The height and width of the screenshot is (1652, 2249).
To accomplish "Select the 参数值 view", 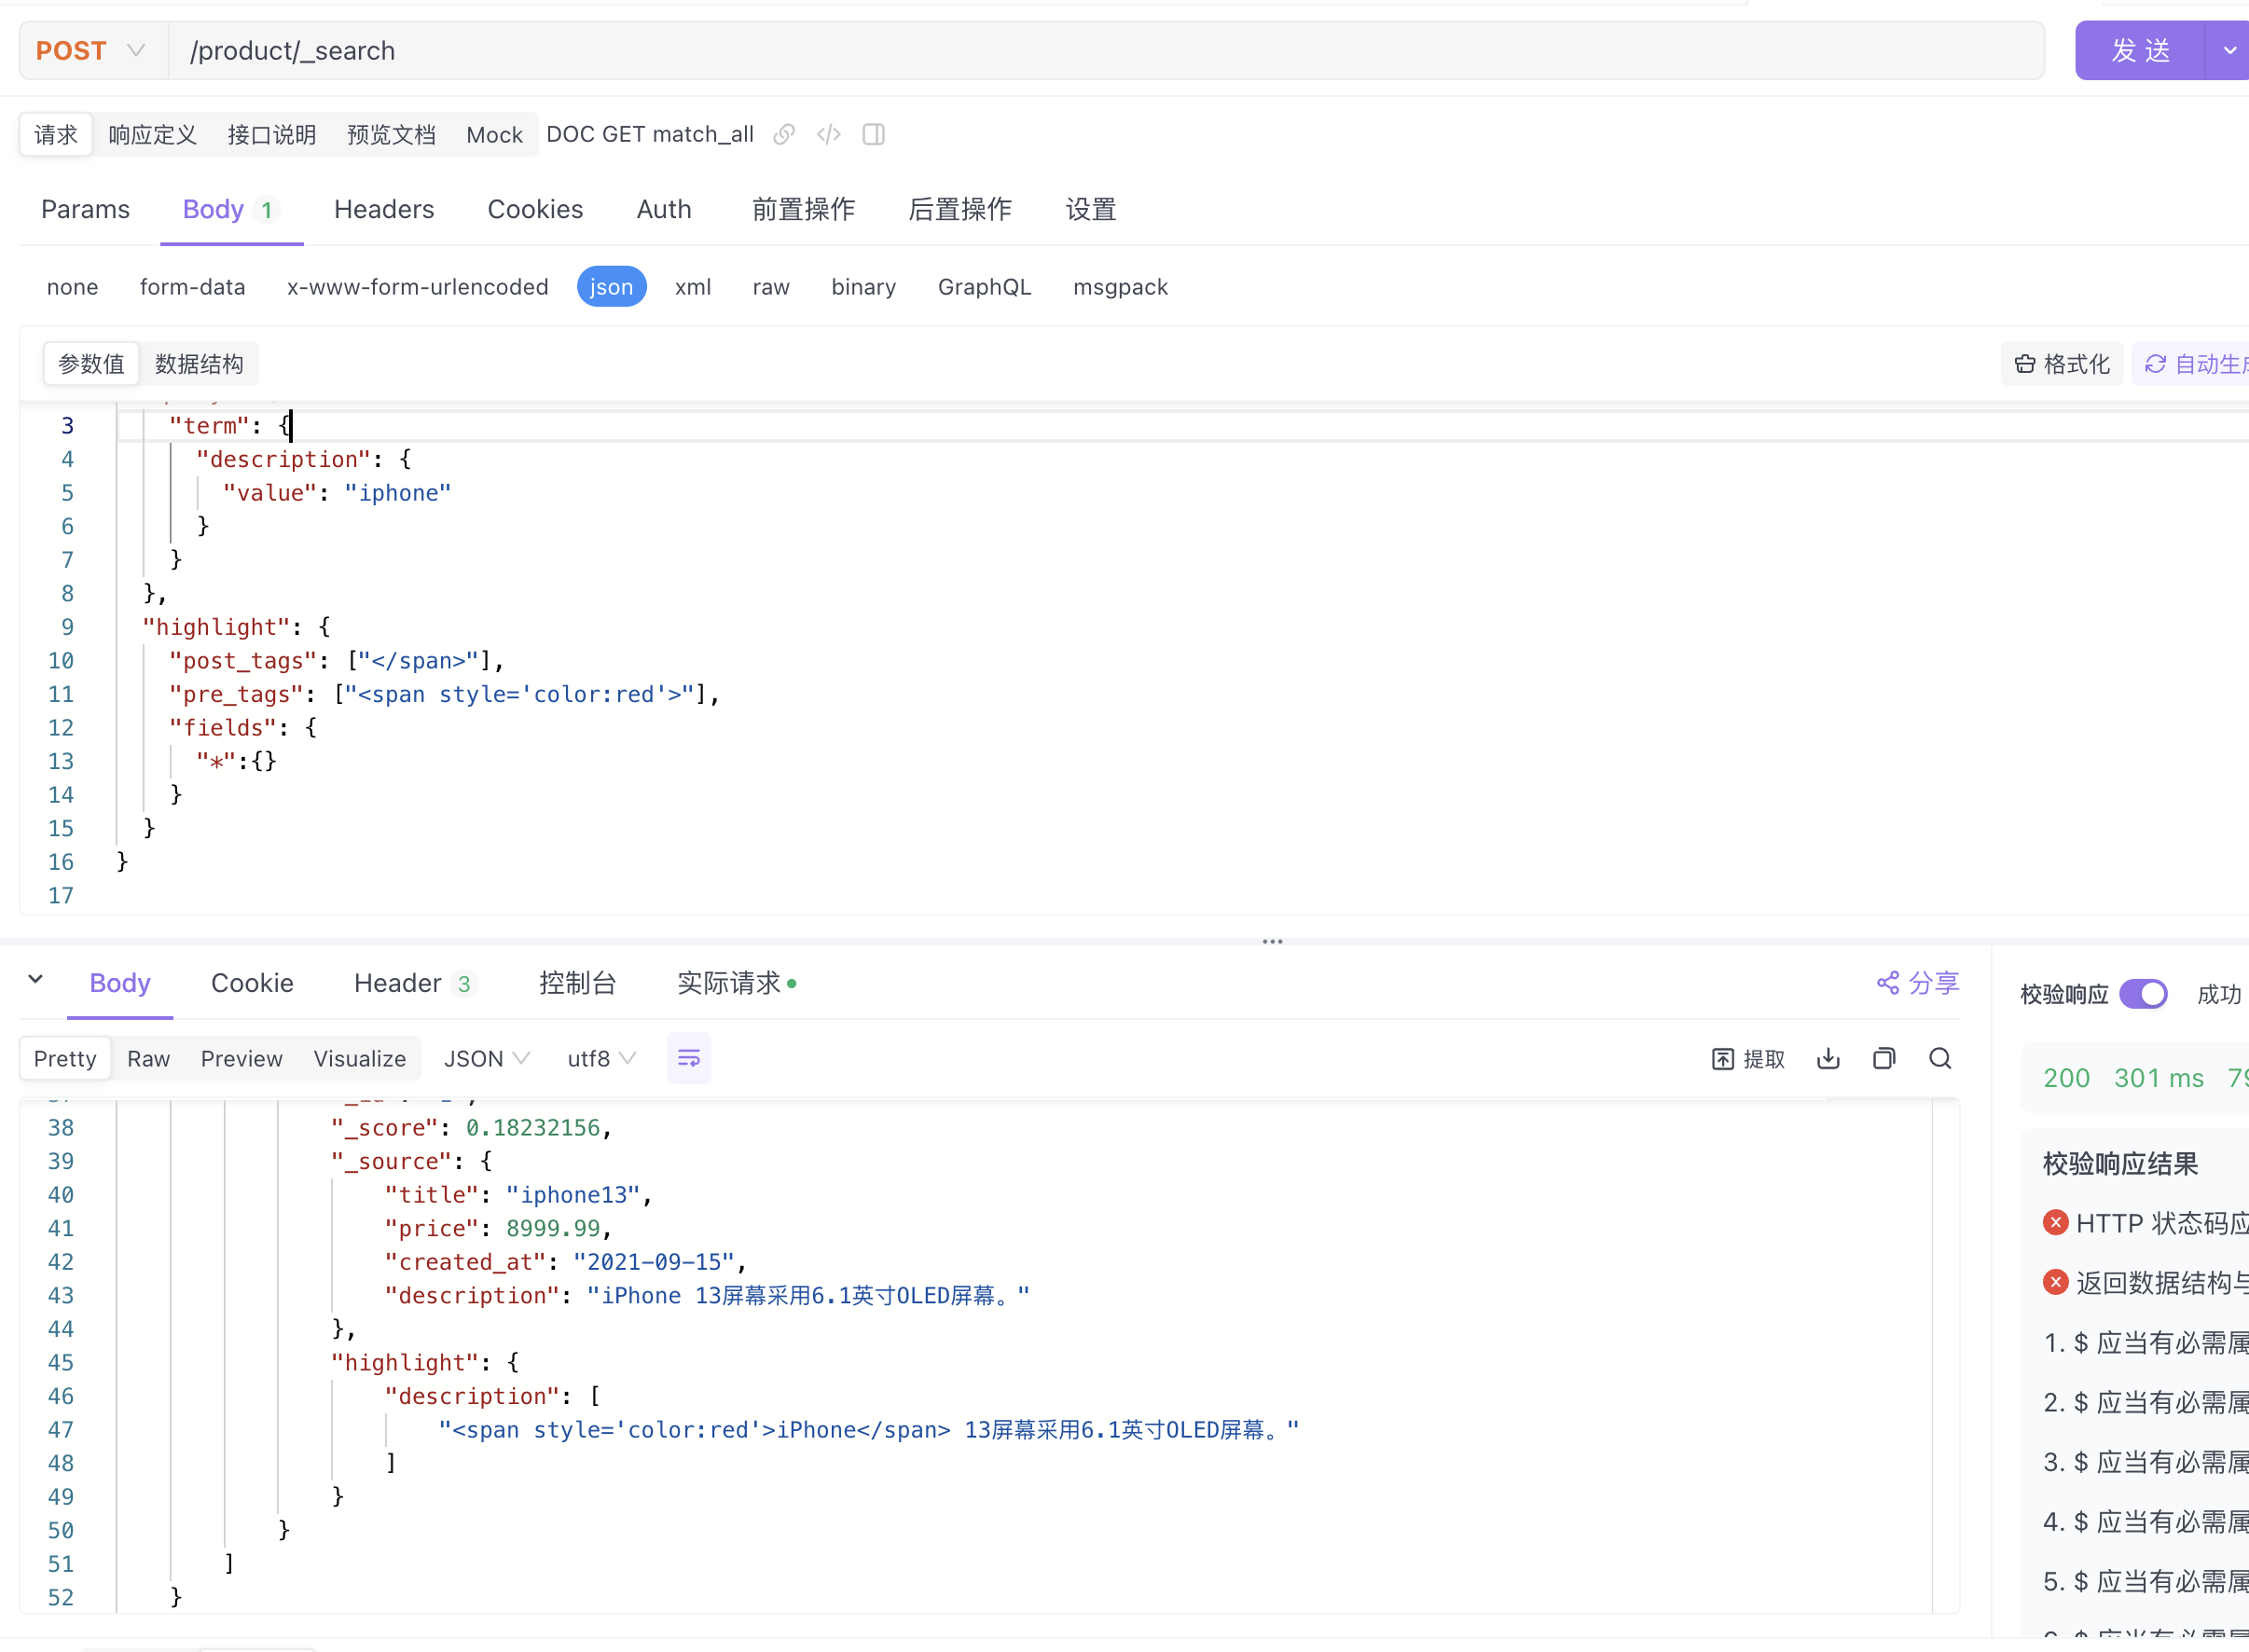I will coord(91,364).
